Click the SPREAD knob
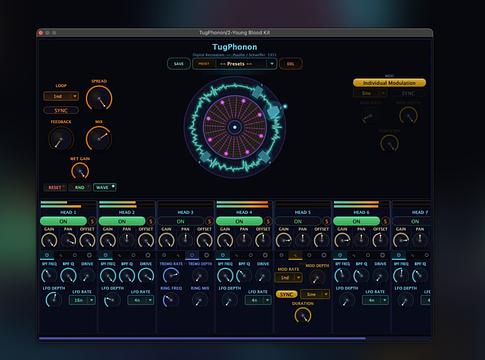Image resolution: width=485 pixels, height=360 pixels. point(99,98)
